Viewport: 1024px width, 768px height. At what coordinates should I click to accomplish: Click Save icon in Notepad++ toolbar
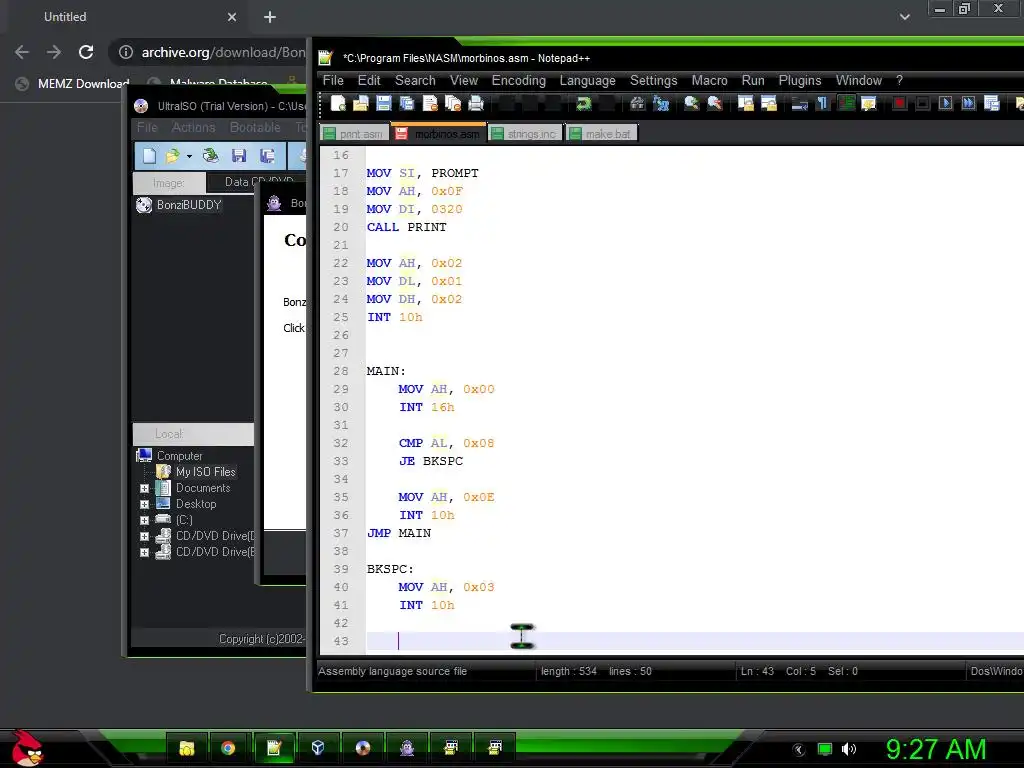(x=383, y=103)
